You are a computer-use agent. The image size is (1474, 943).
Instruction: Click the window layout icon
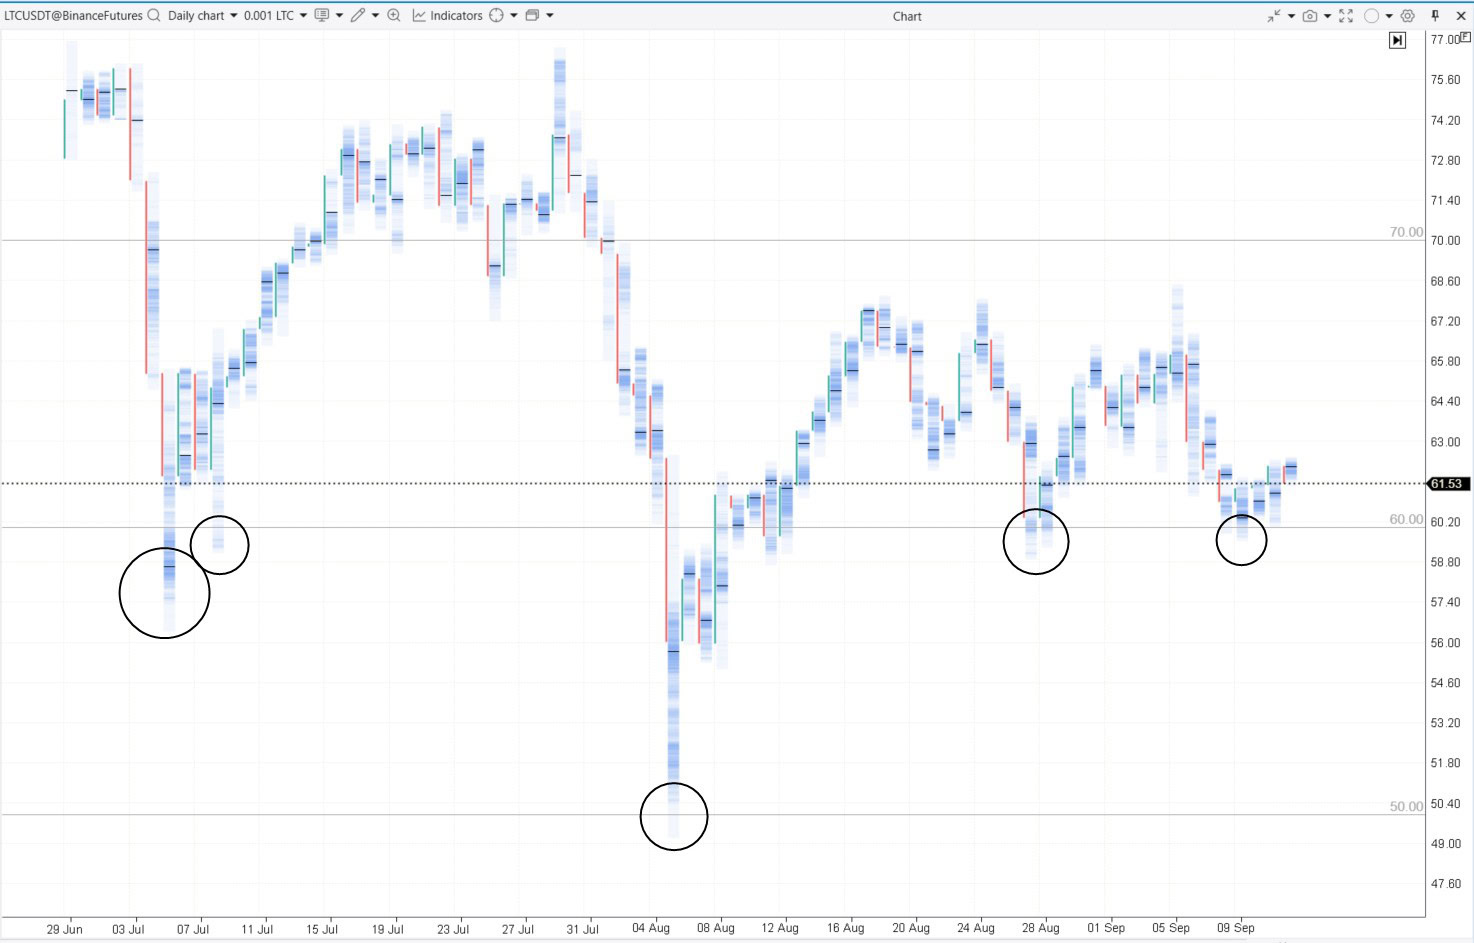click(532, 16)
